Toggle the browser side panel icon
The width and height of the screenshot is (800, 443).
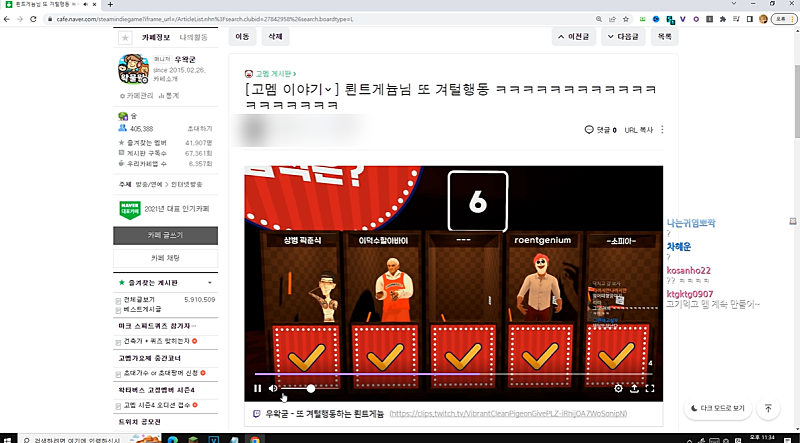point(749,19)
